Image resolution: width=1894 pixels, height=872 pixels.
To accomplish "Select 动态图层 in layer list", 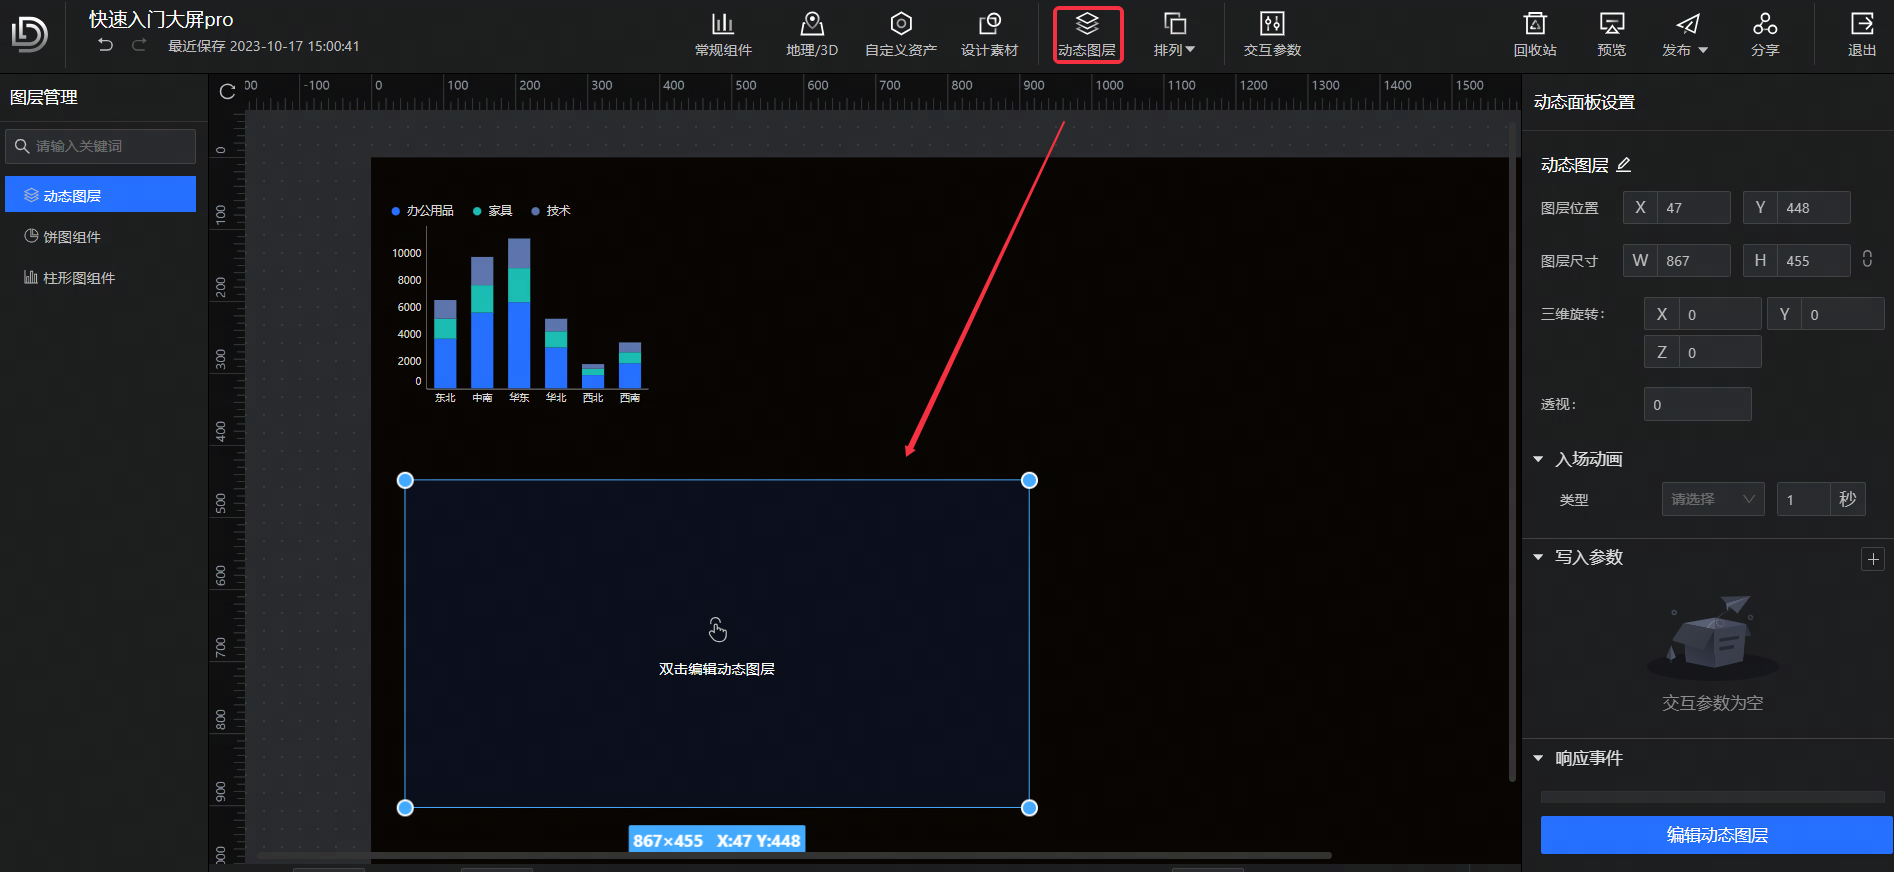I will [x=101, y=195].
